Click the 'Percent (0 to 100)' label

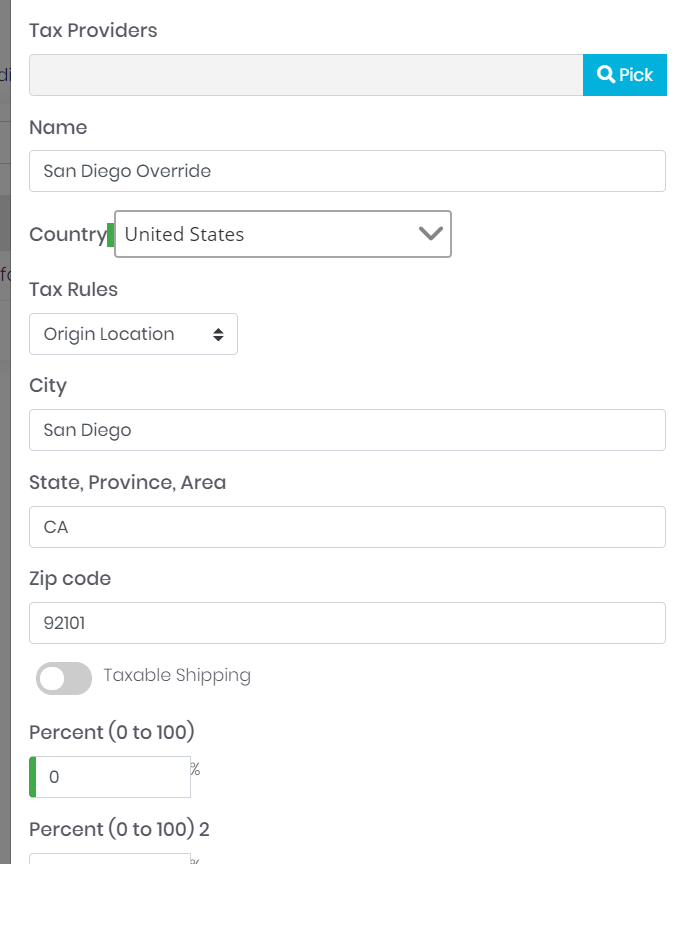[x=112, y=733]
